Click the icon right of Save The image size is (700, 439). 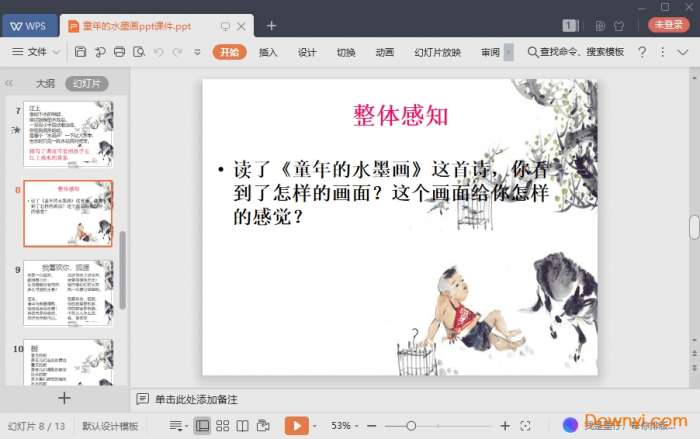100,52
